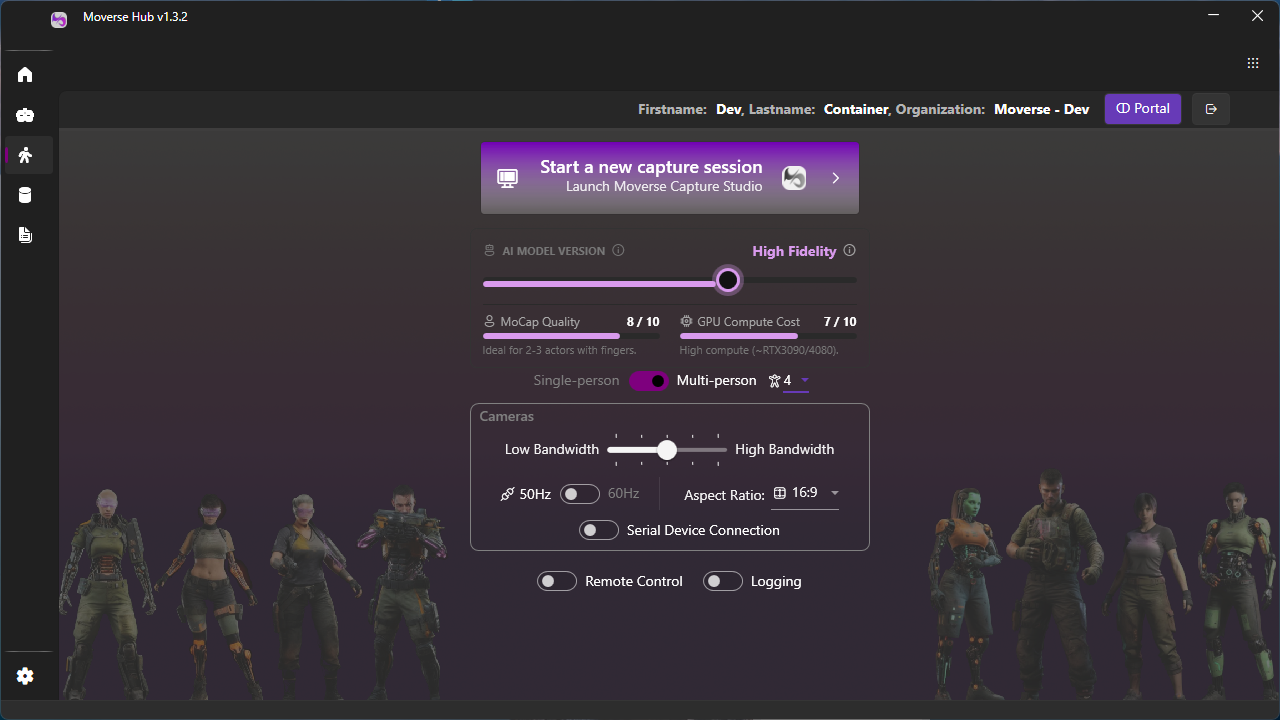Viewport: 1280px width, 720px height.
Task: Click the "7 / 10" GPU Compute Cost value
Action: (x=840, y=322)
